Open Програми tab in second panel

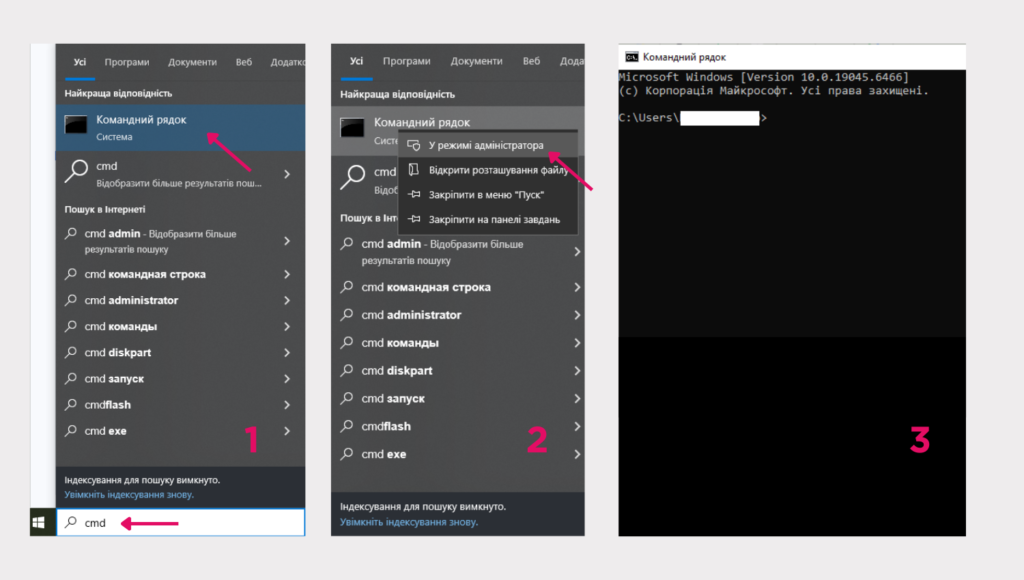coord(406,61)
